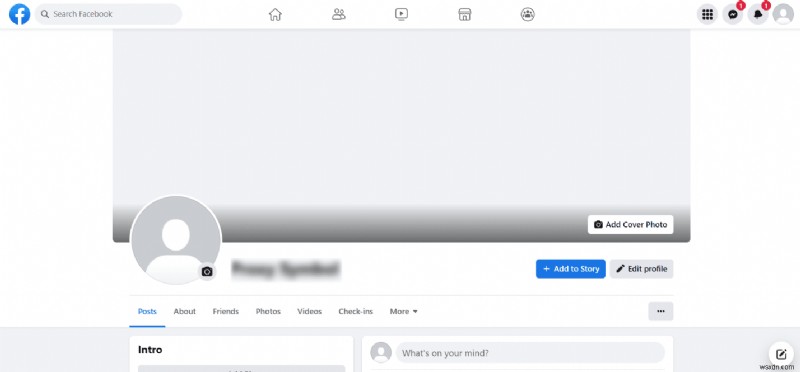Open the Groups icon in top navigation
Screen dimensions: 800x372
click(528, 14)
